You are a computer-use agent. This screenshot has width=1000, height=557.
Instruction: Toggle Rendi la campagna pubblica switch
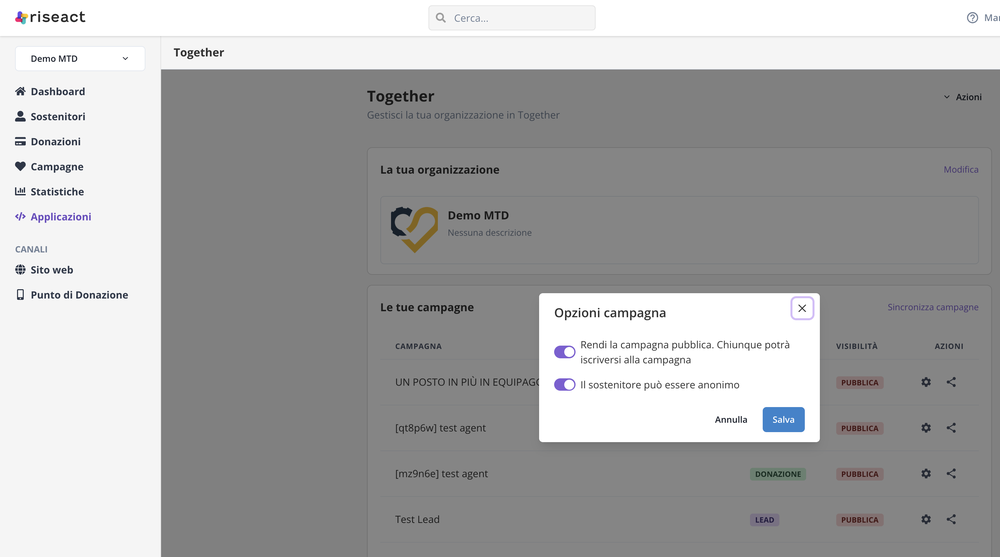pyautogui.click(x=564, y=352)
